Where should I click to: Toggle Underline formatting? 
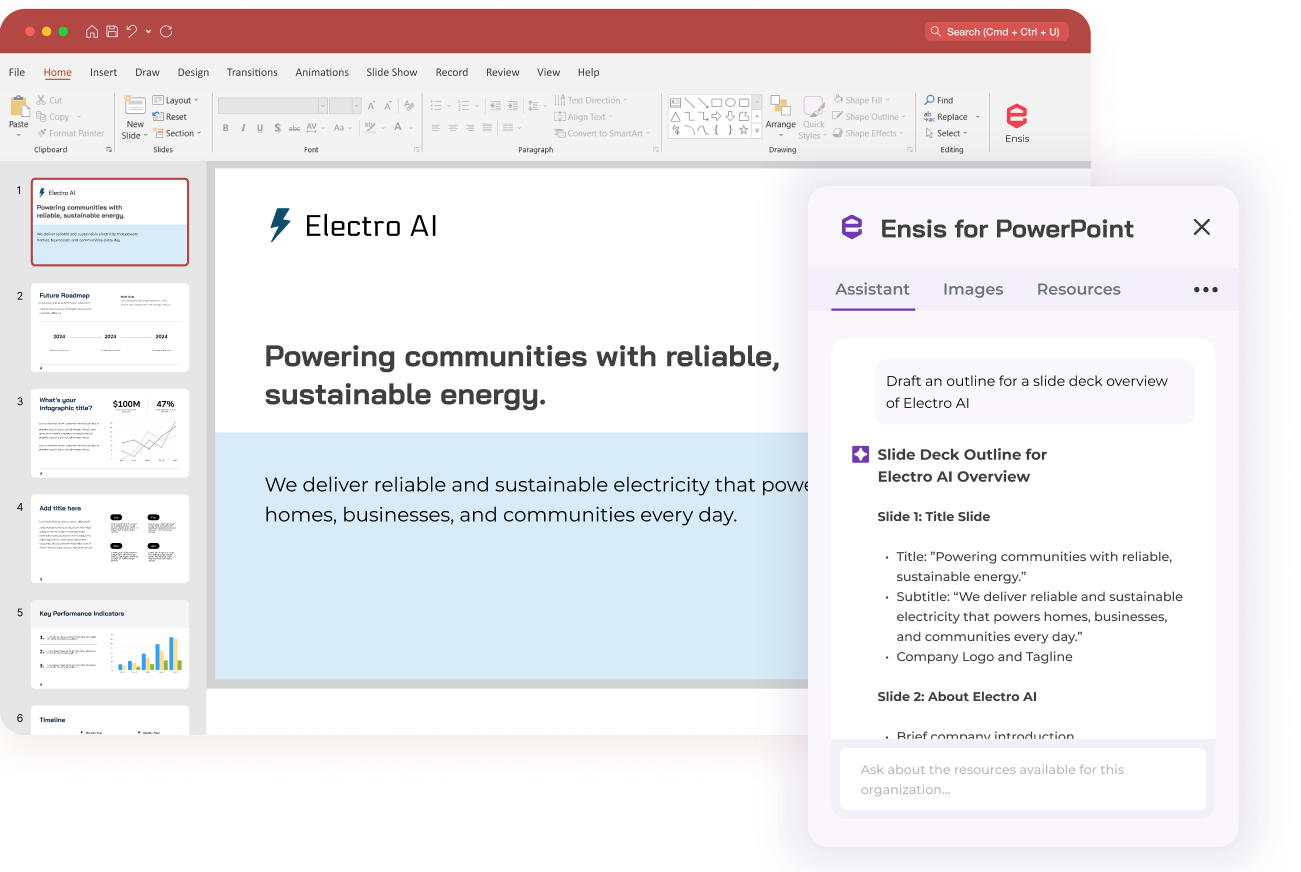(x=260, y=128)
